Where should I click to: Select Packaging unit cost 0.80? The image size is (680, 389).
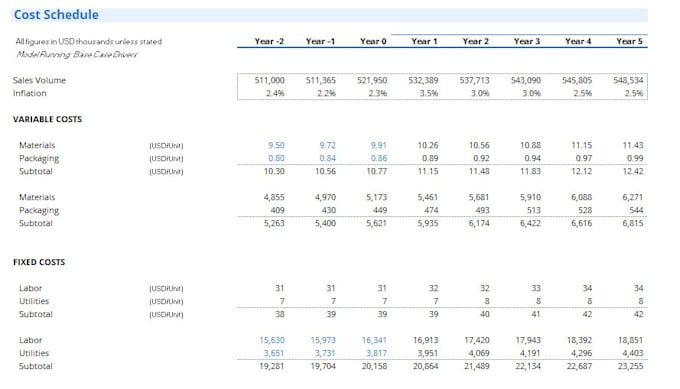coord(276,158)
